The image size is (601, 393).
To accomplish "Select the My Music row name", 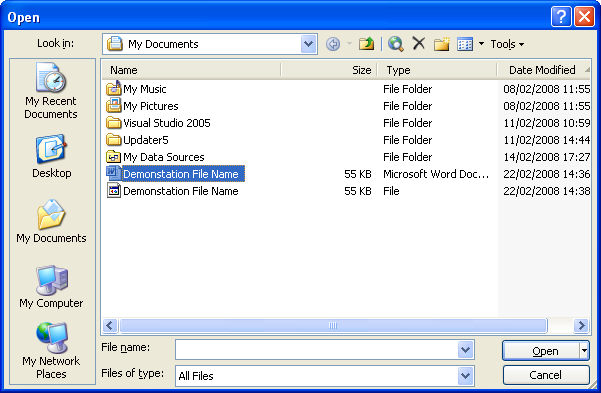I will click(x=145, y=89).
